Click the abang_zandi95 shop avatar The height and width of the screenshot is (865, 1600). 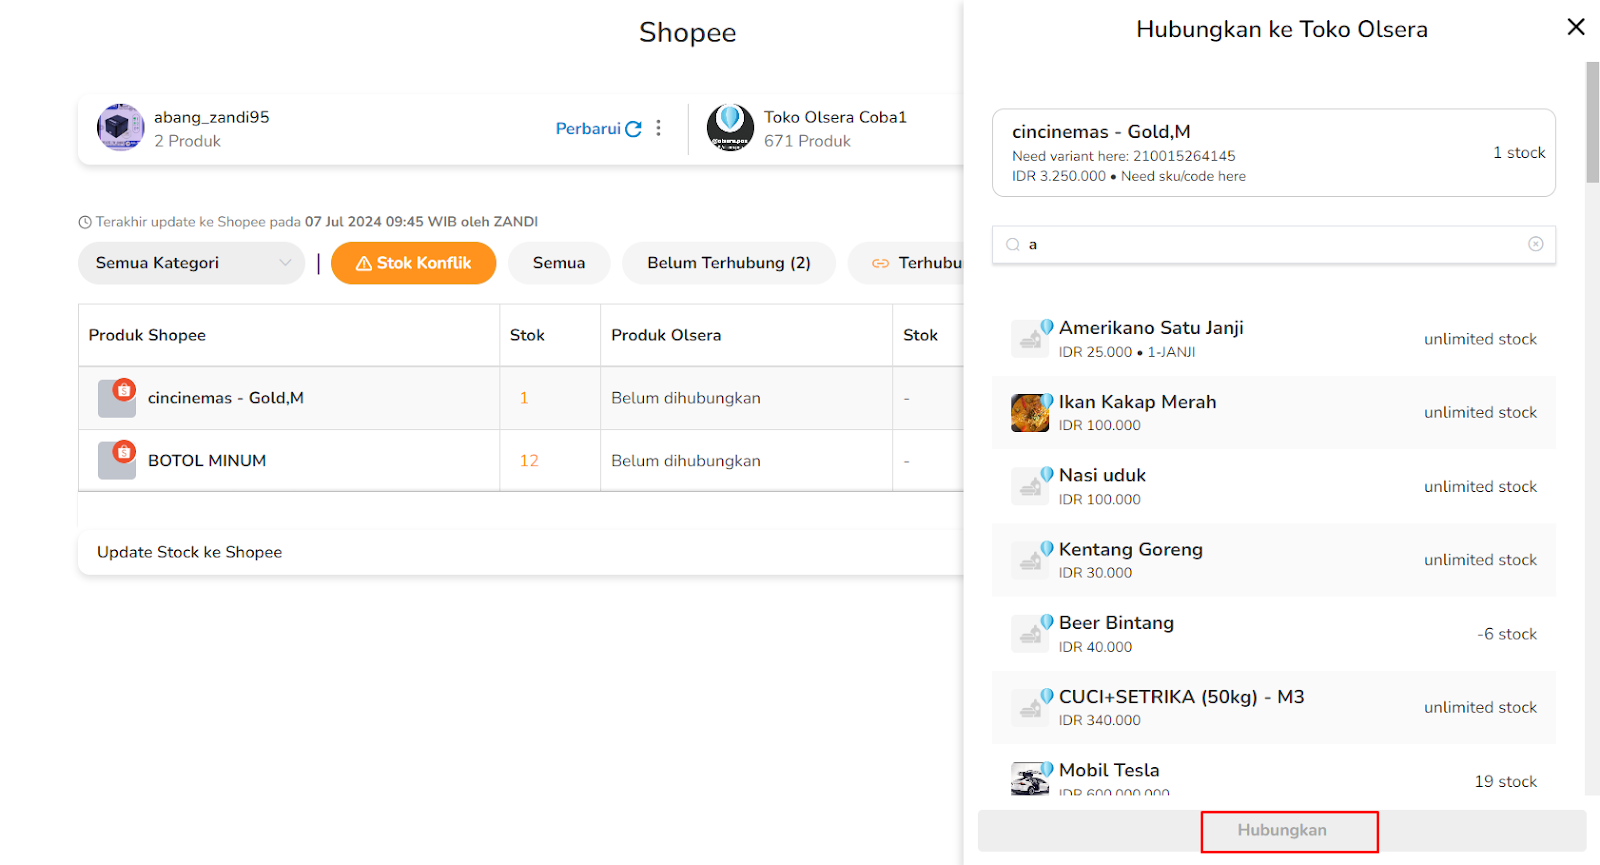(x=120, y=128)
